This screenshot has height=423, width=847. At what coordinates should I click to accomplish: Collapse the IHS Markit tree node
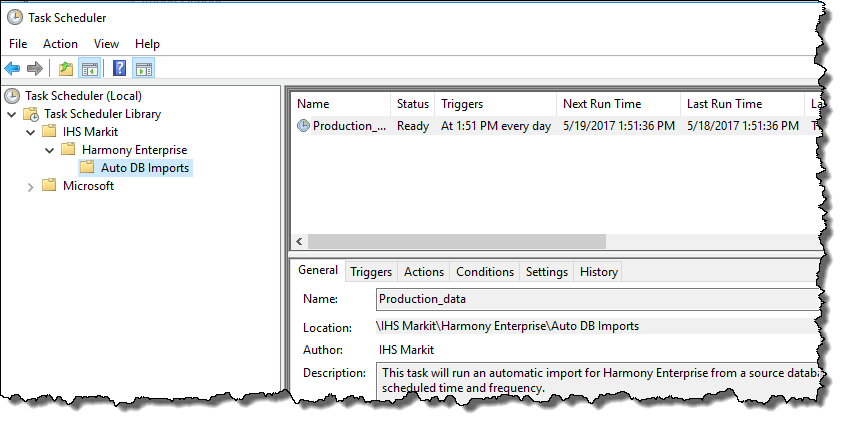30,132
